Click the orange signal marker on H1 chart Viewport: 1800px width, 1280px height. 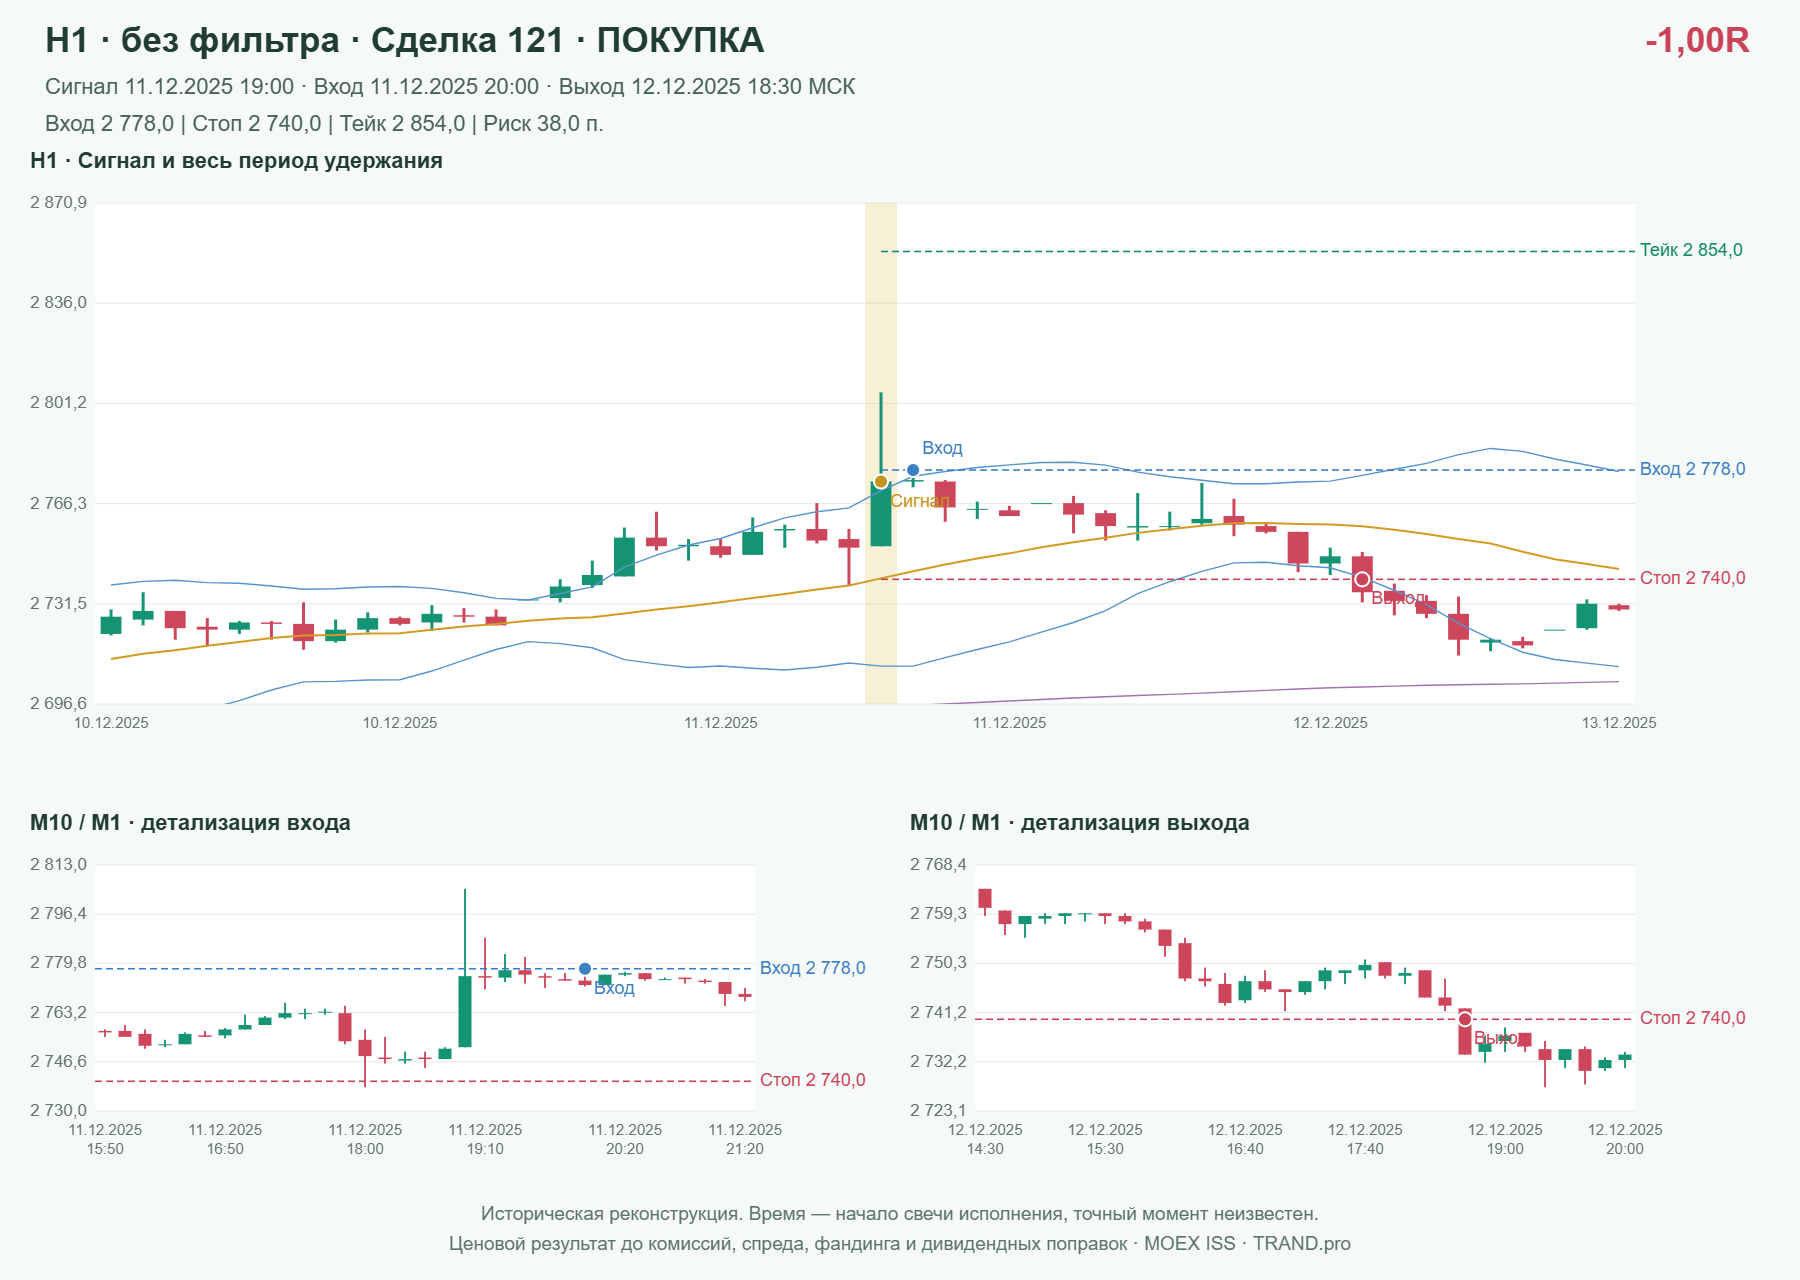coord(881,482)
